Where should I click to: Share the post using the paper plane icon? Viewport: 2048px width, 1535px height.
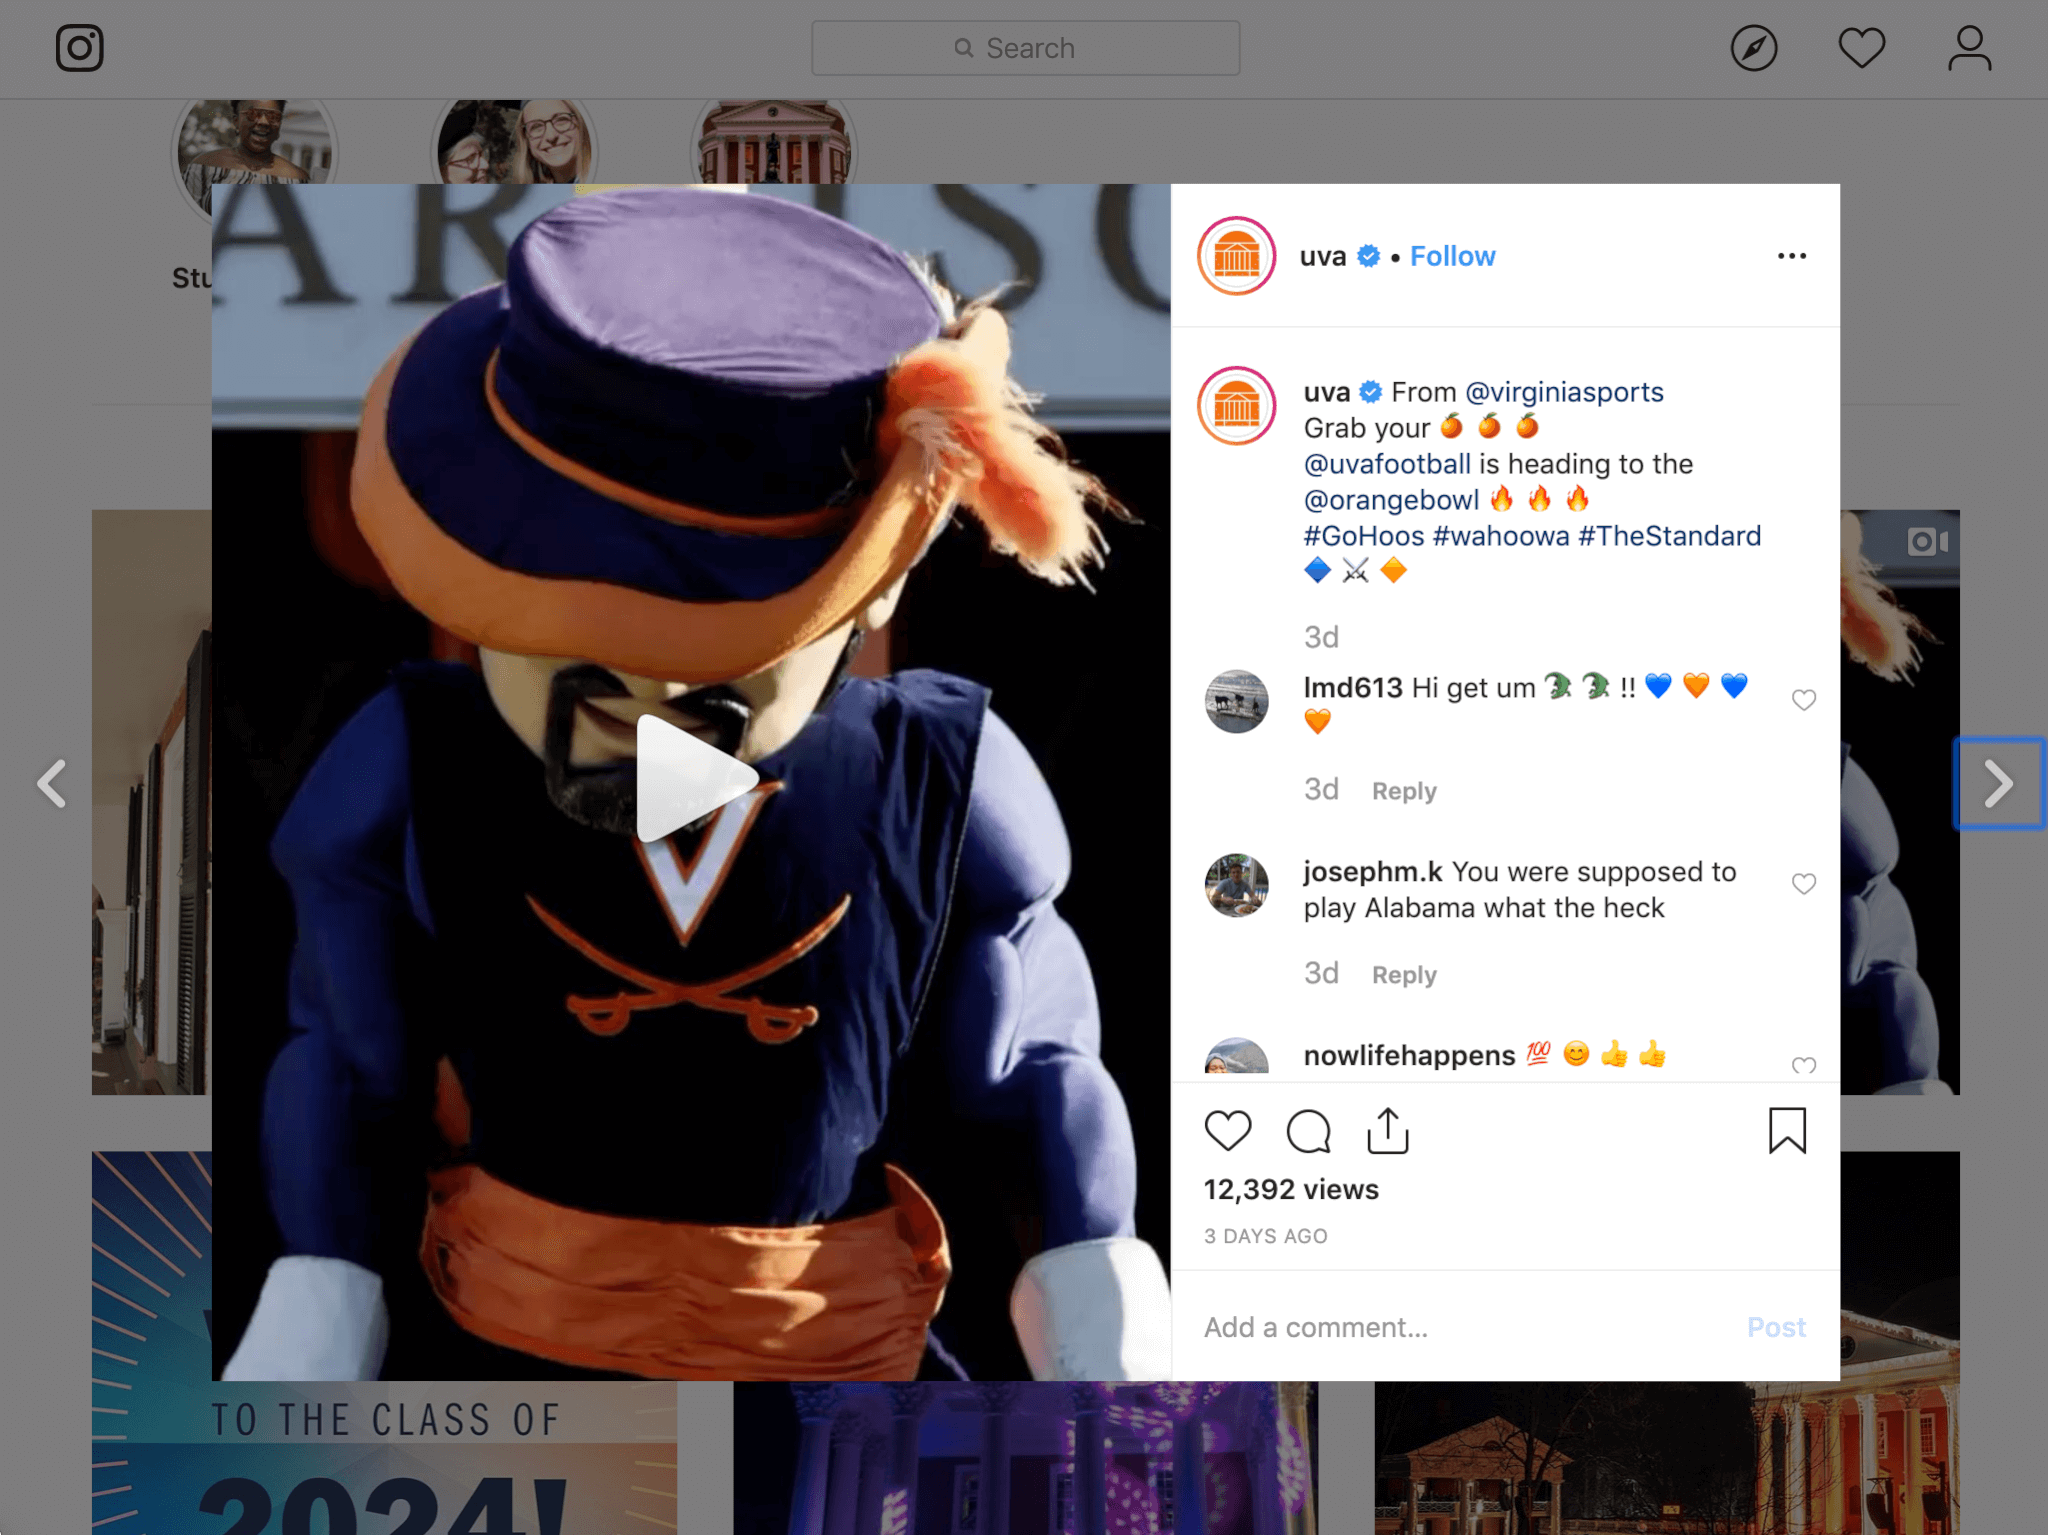tap(1387, 1131)
